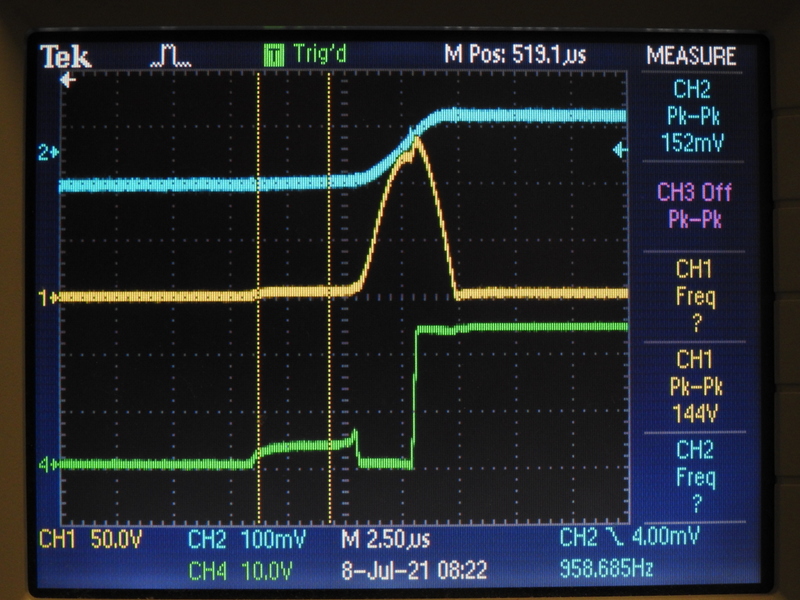Click the CH2 4.00mV trigger level readout
Image resolution: width=800 pixels, height=600 pixels.
pyautogui.click(x=629, y=537)
